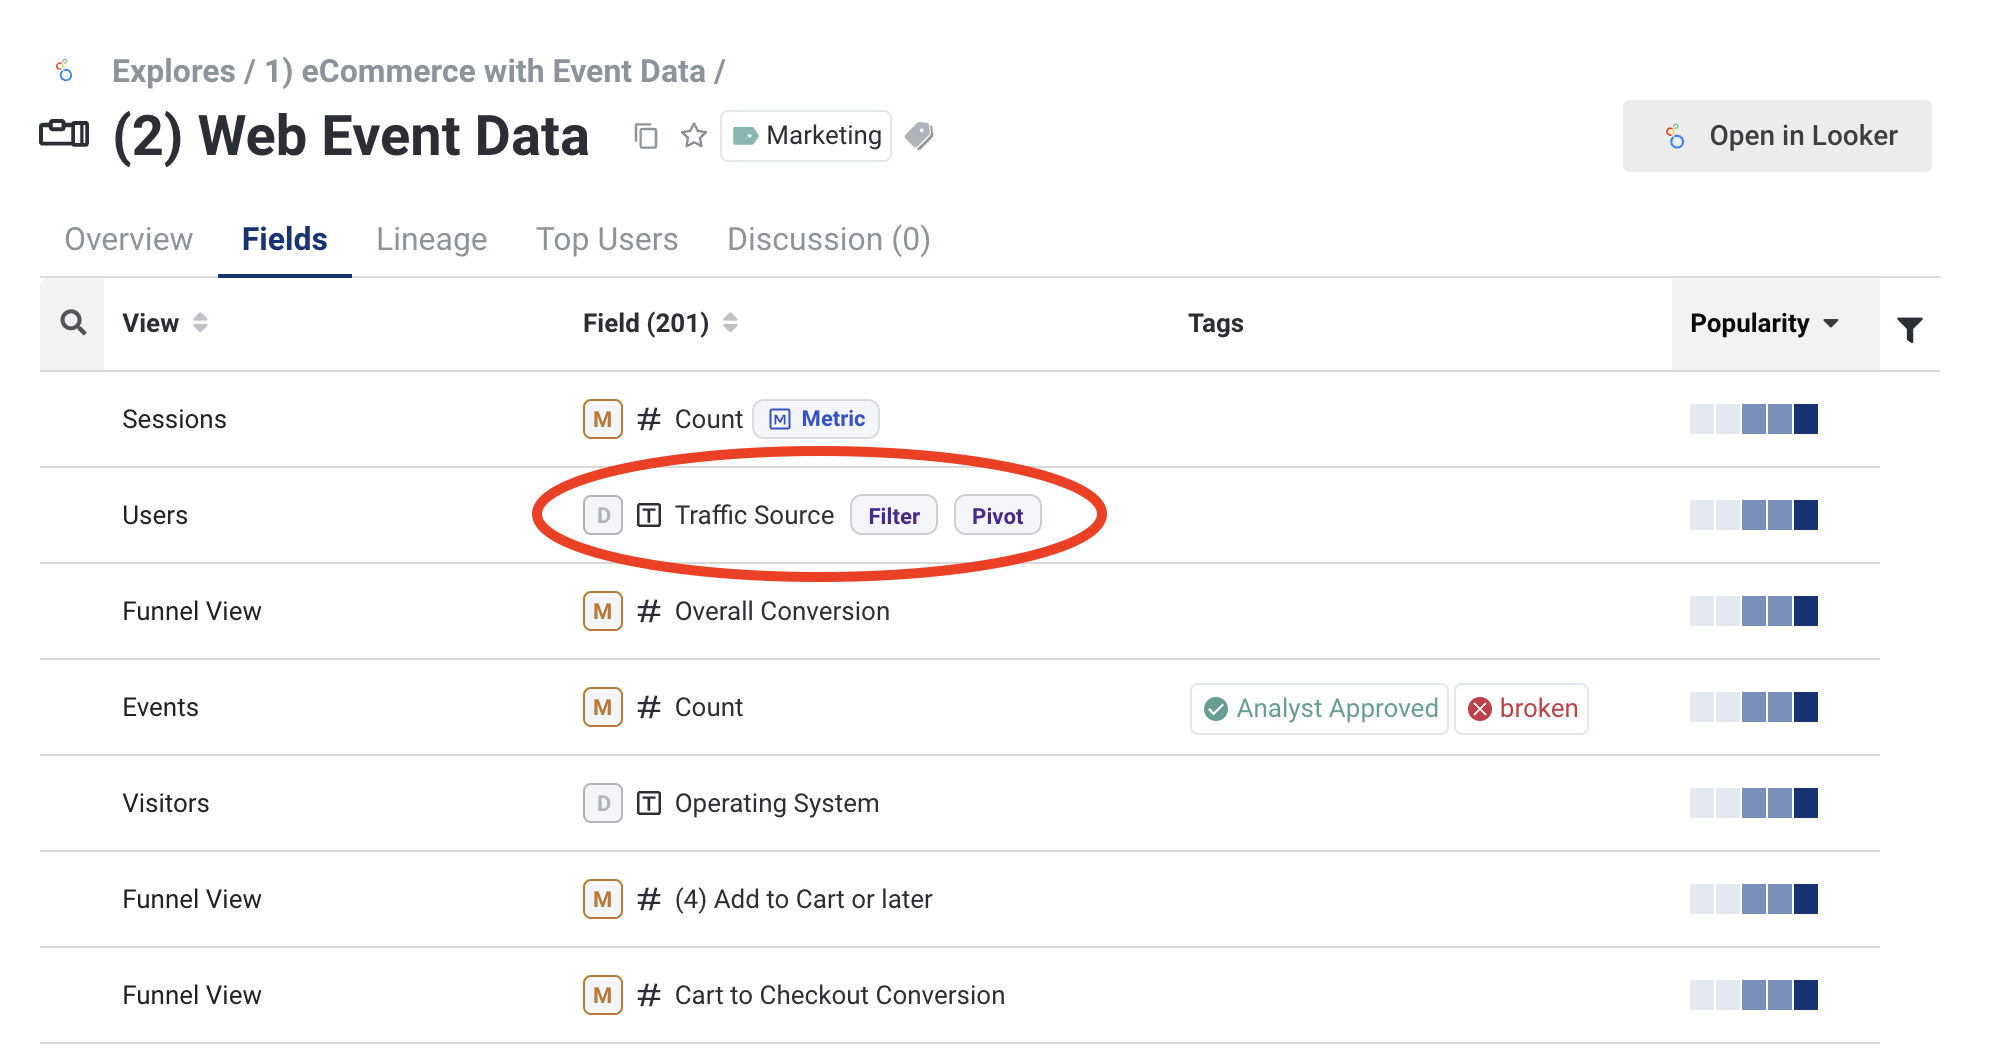This screenshot has width=2004, height=1052.
Task: Open the Top Users tab
Action: [x=607, y=239]
